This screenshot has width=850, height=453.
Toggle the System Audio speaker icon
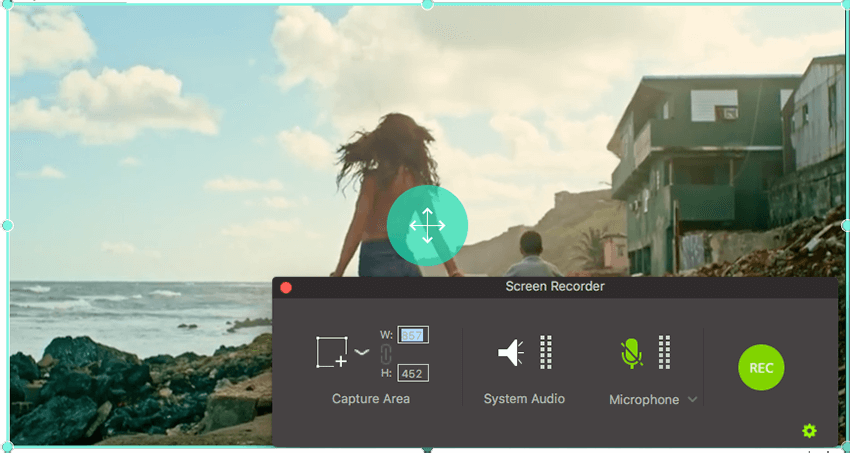511,352
